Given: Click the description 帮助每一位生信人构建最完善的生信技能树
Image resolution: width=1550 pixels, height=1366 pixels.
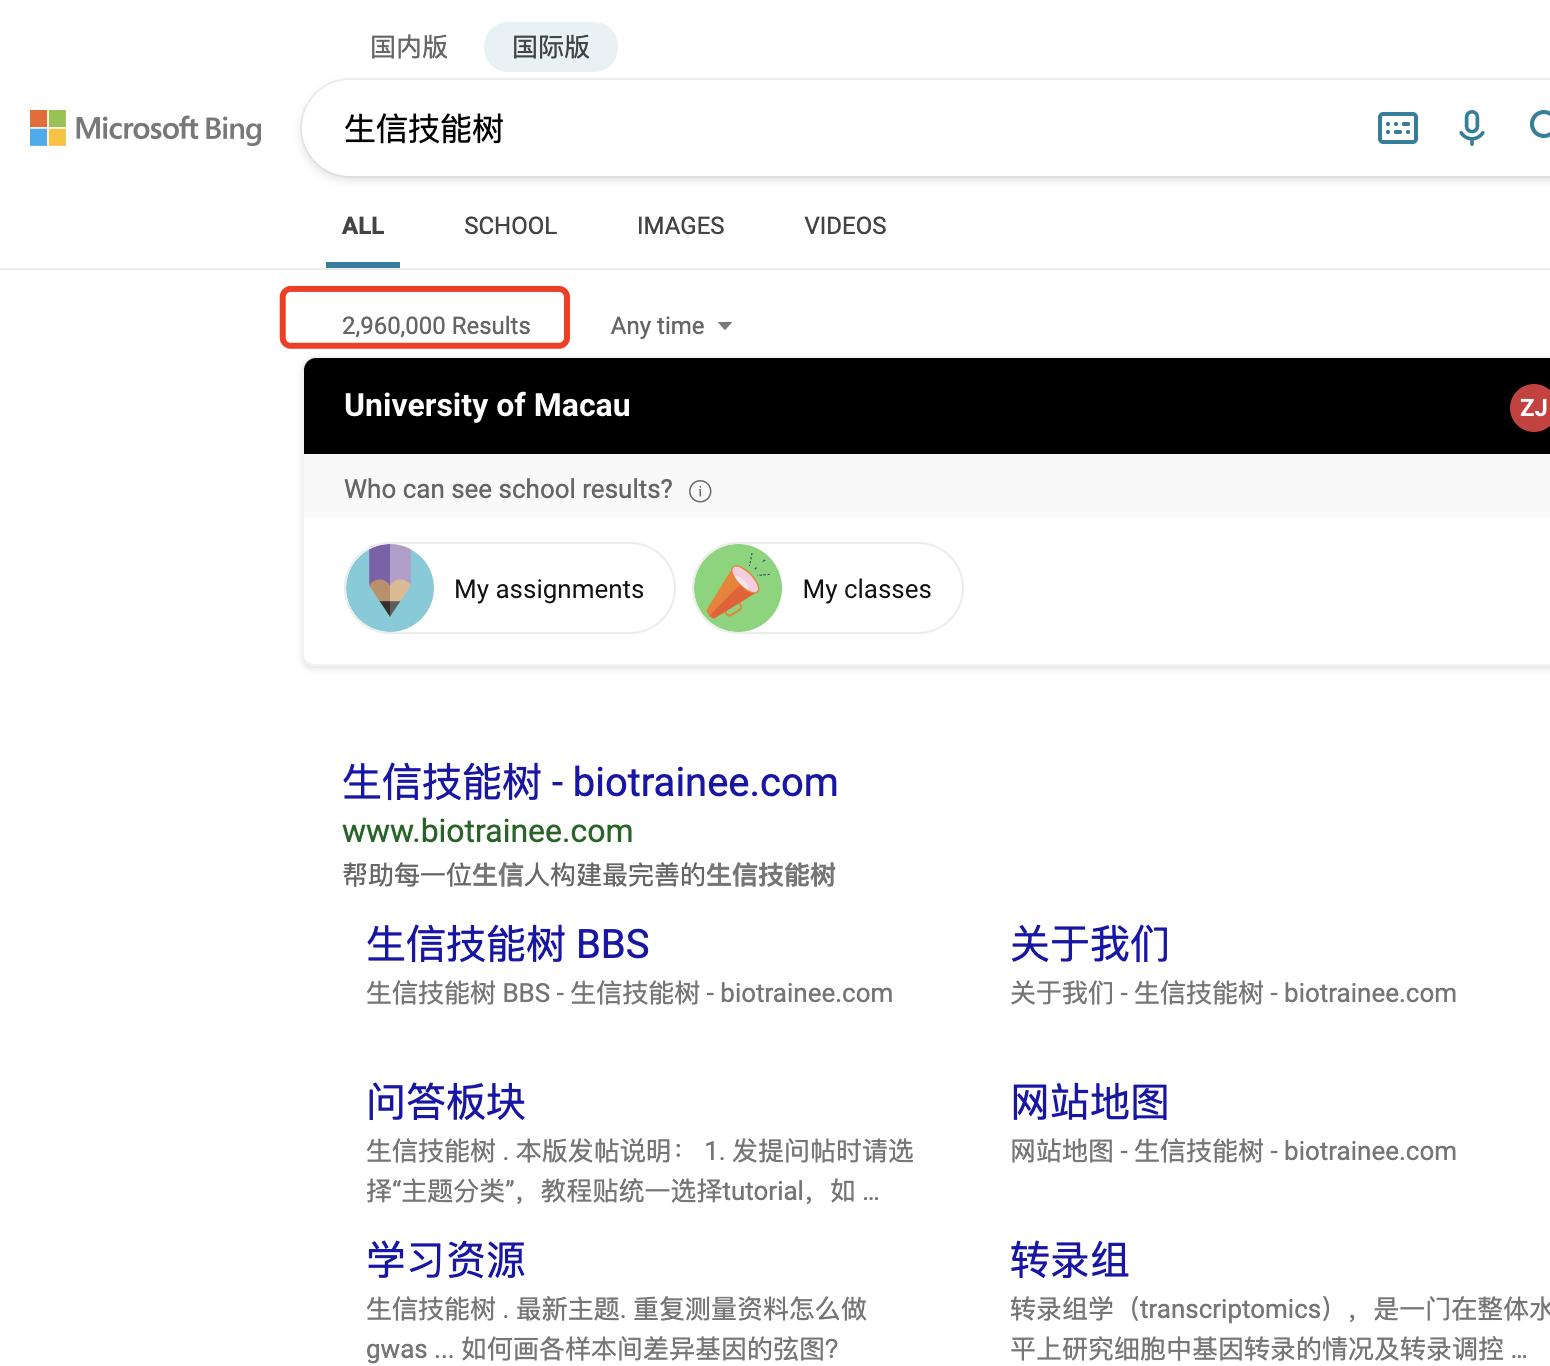Looking at the screenshot, I should coord(589,875).
